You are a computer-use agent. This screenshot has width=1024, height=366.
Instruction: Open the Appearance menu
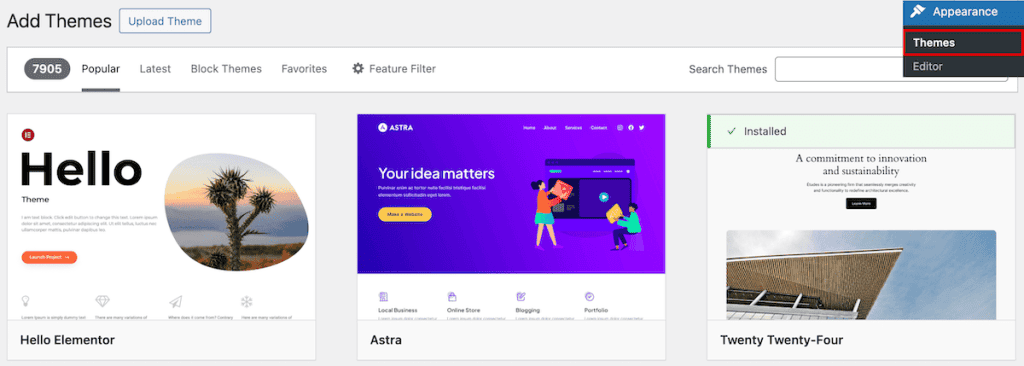pos(963,12)
